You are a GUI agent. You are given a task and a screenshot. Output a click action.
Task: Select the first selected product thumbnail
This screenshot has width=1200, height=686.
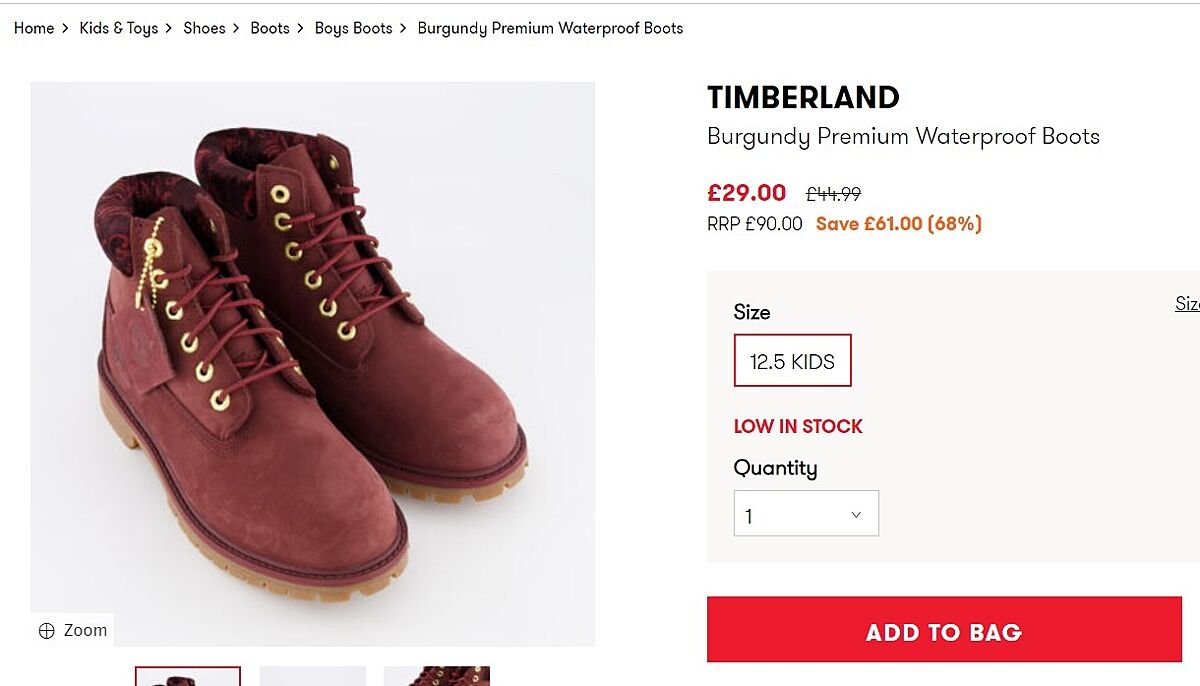188,677
